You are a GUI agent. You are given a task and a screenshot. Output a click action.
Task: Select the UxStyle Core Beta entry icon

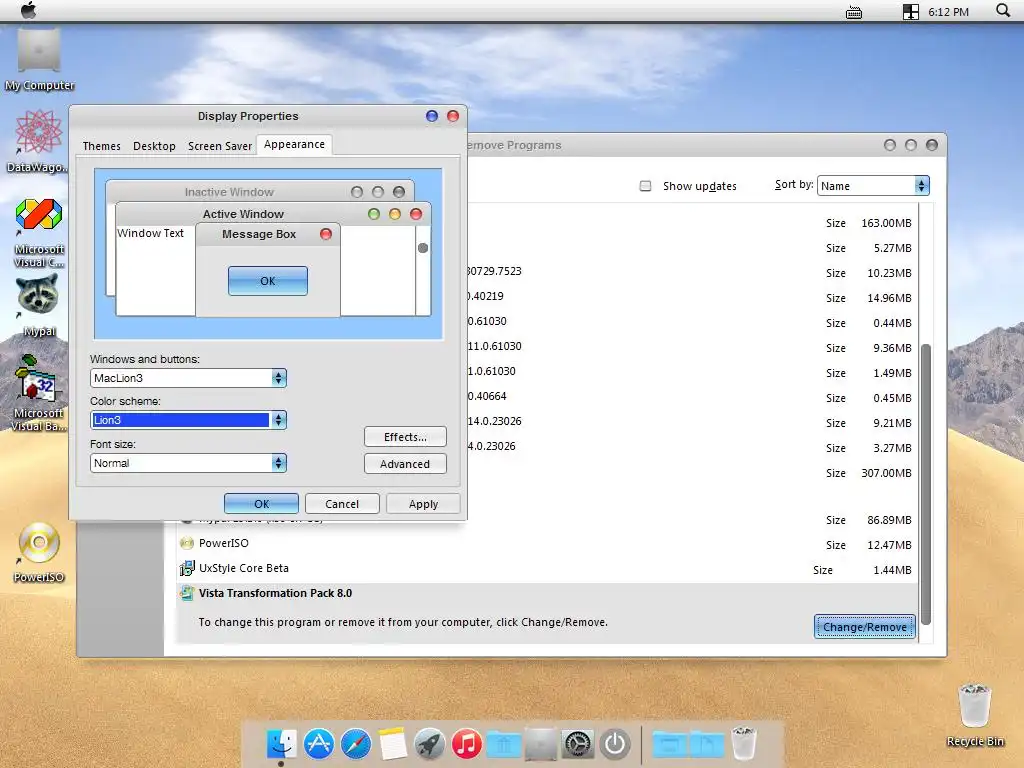pos(187,568)
